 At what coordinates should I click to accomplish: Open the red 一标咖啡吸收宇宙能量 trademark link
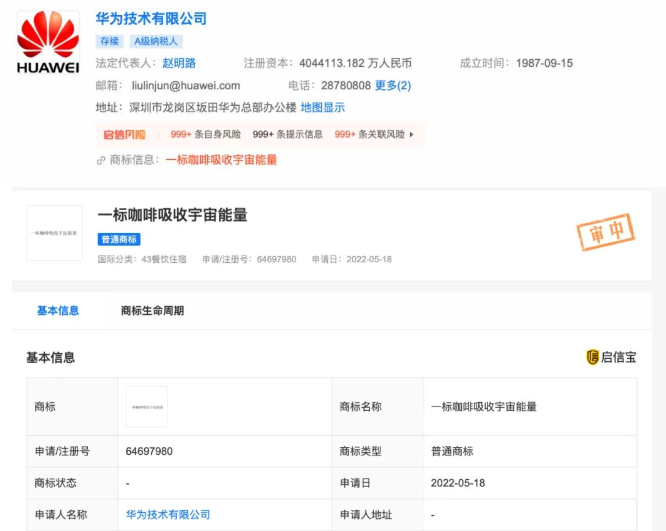tap(221, 160)
